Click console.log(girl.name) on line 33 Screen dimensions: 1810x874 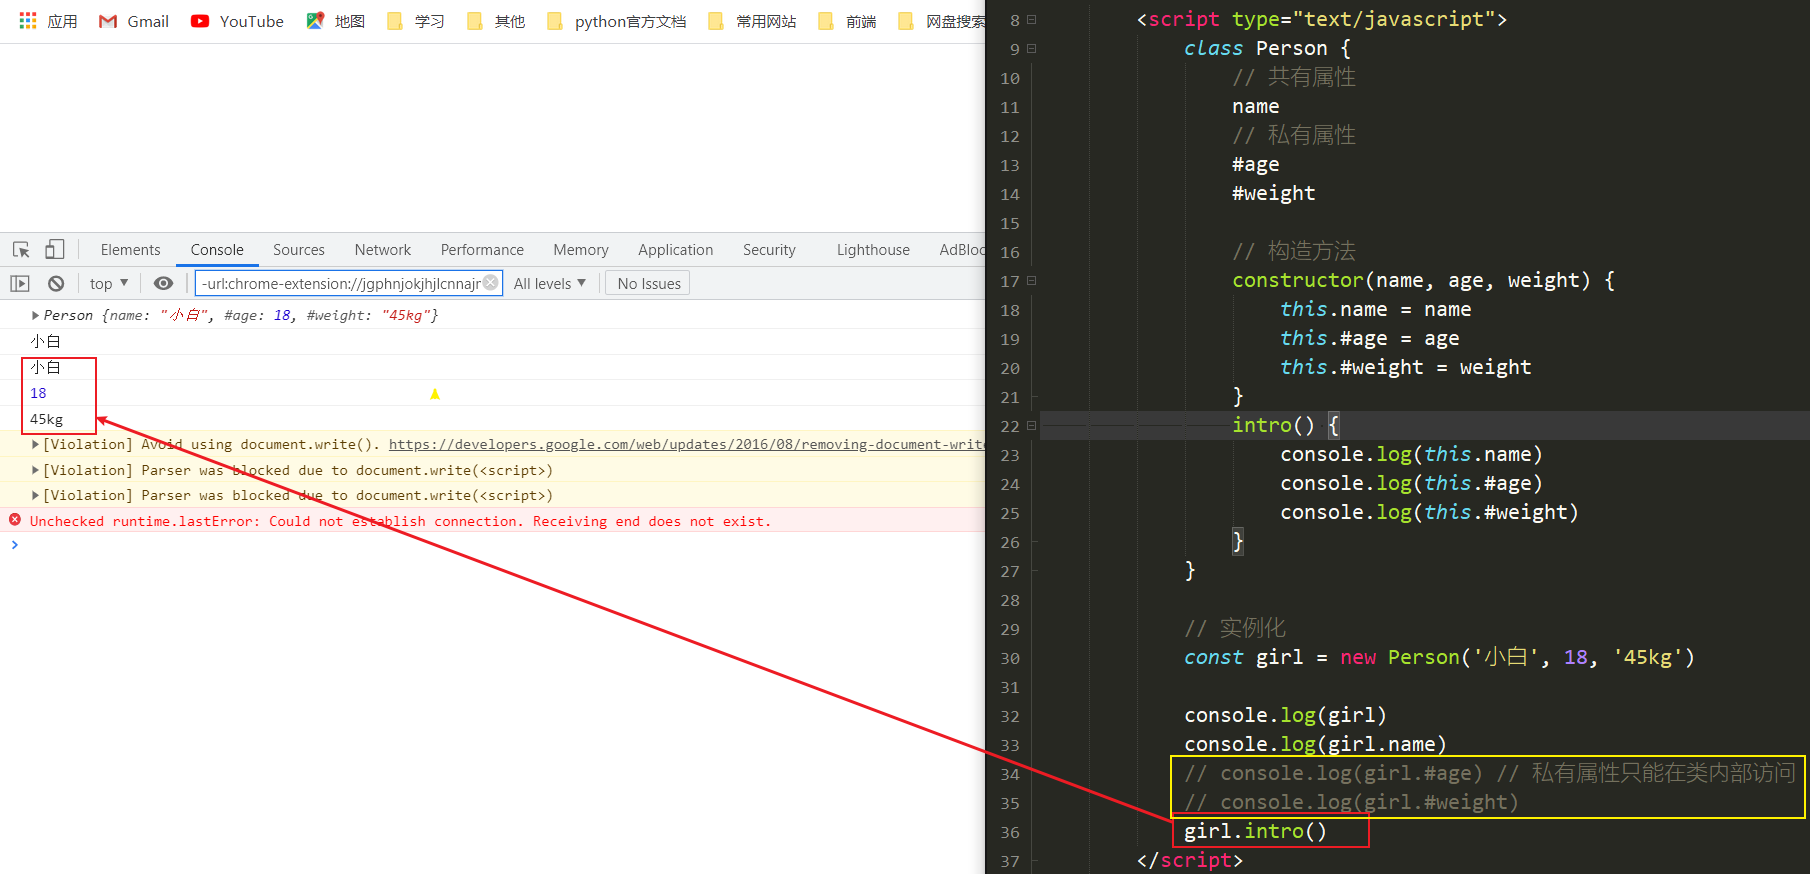(1315, 744)
